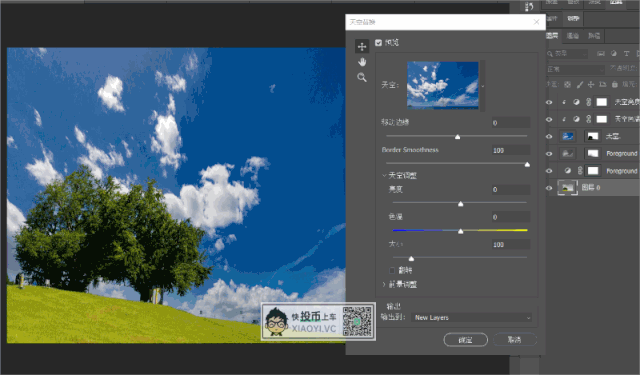Viewport: 640px width, 375px height.
Task: Hide the lower Foreground adjustment layer
Action: pos(549,171)
